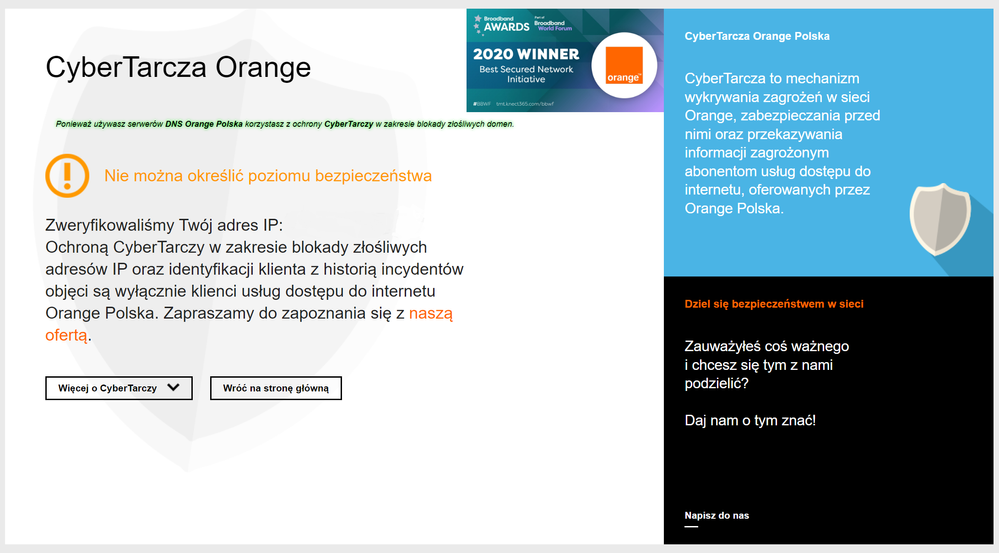Screen dimensions: 999x553
Task: Click the green DNS Orange Polska notice
Action: point(285,124)
